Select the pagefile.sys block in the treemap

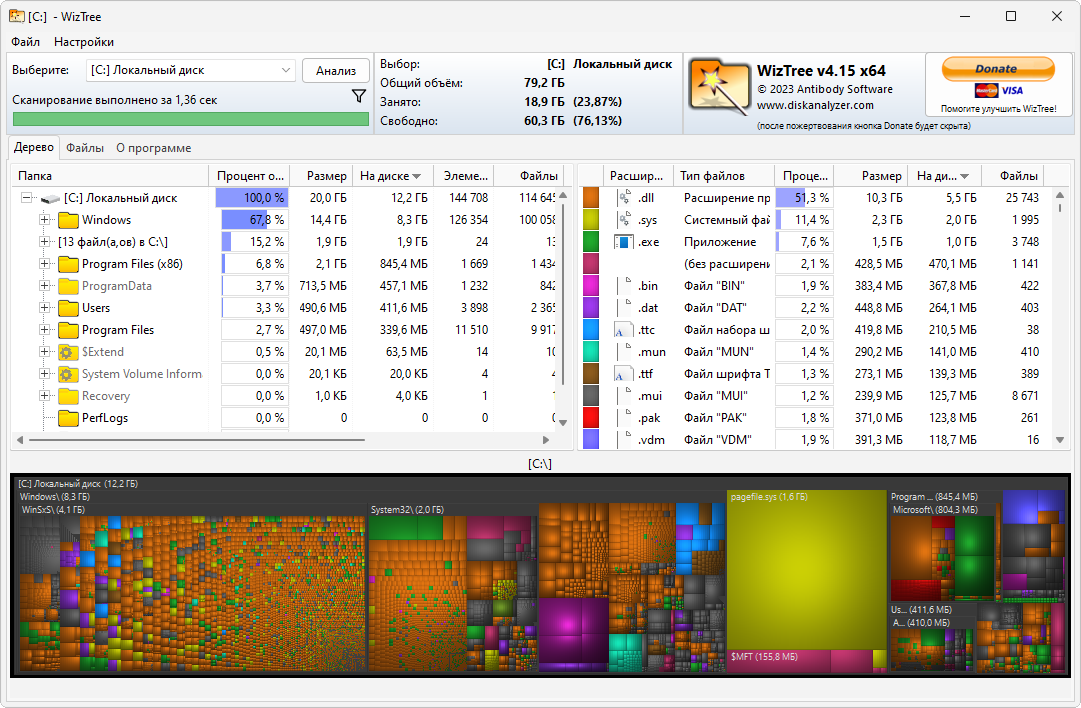pyautogui.click(x=805, y=570)
